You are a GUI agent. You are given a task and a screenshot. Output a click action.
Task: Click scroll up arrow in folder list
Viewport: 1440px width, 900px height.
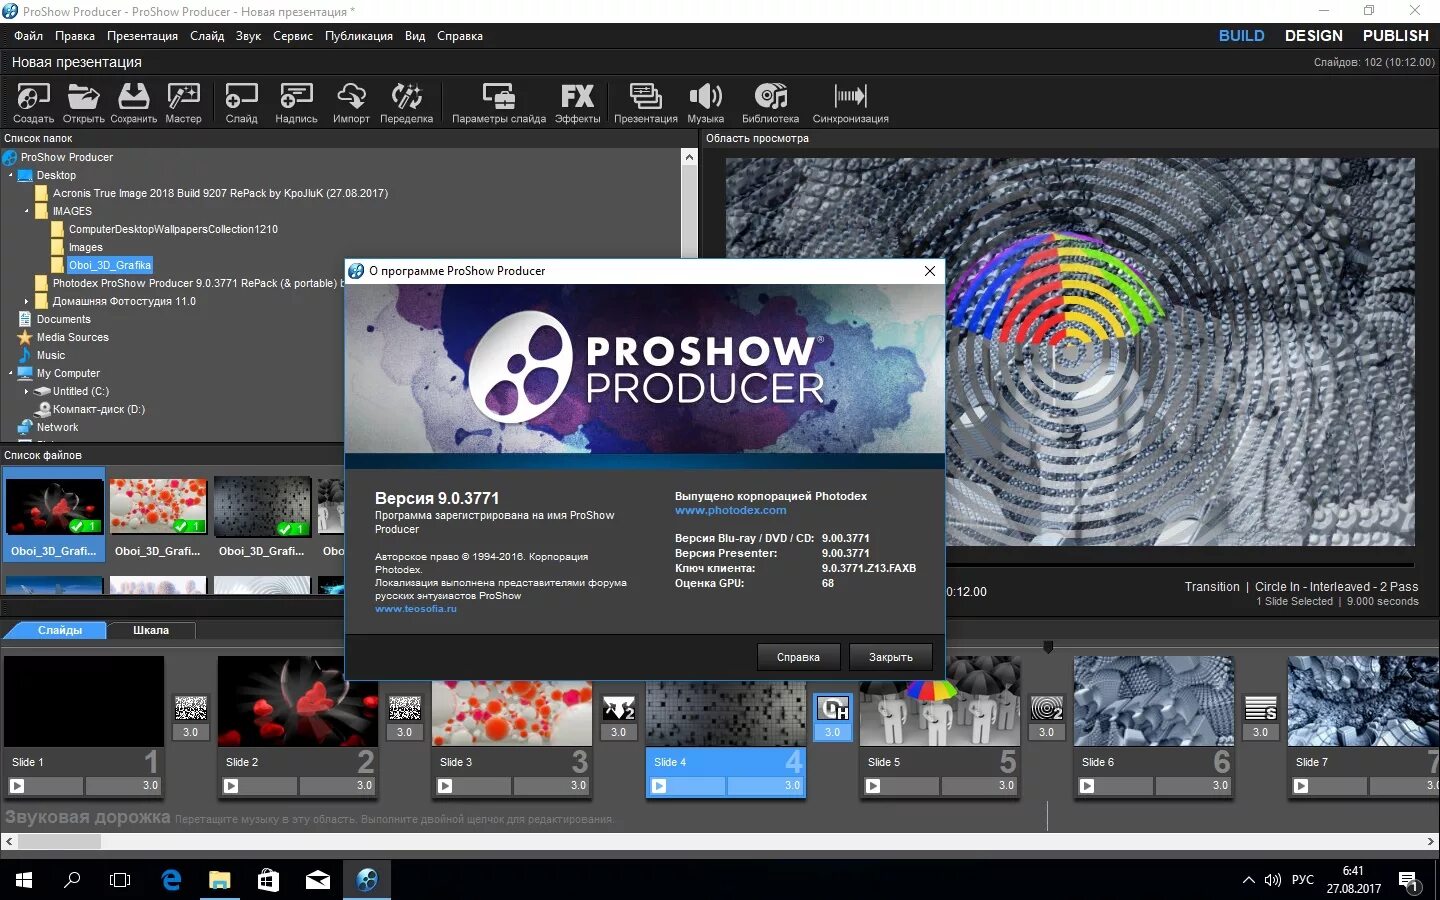(689, 157)
